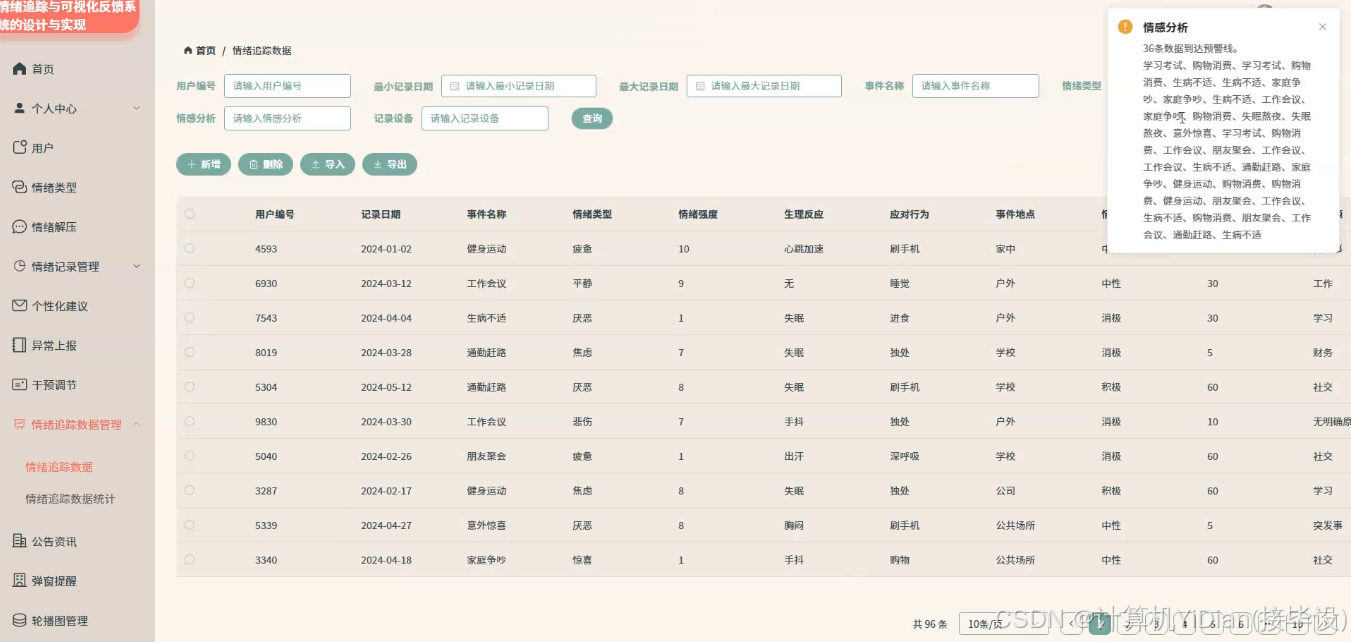
Task: Open 公告资讯 menu item
Action: coord(54,541)
